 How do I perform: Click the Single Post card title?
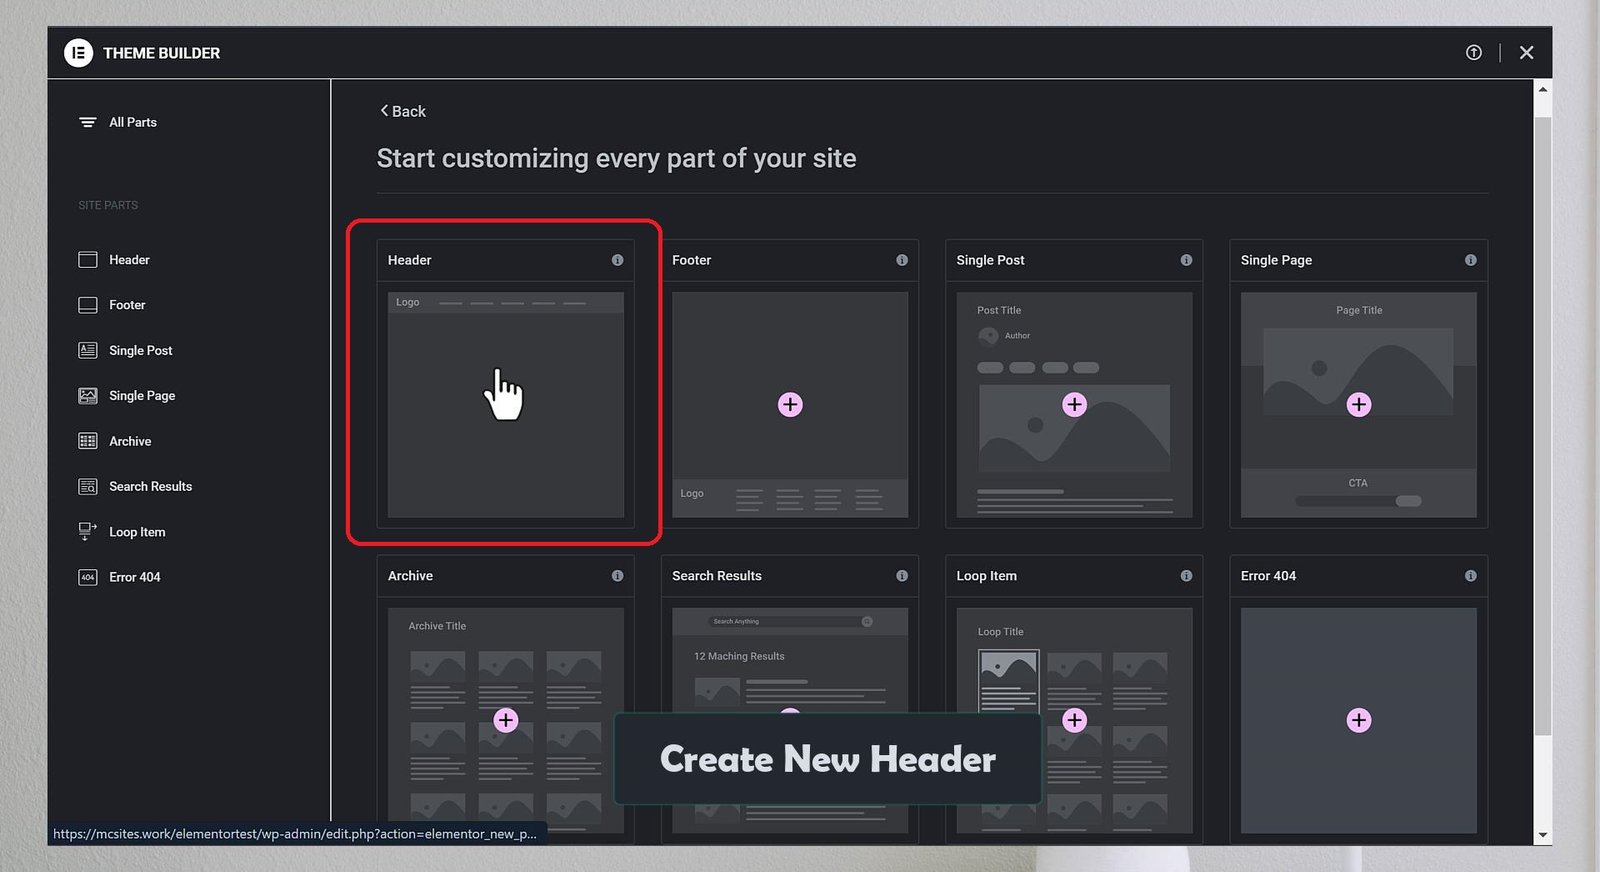point(990,260)
